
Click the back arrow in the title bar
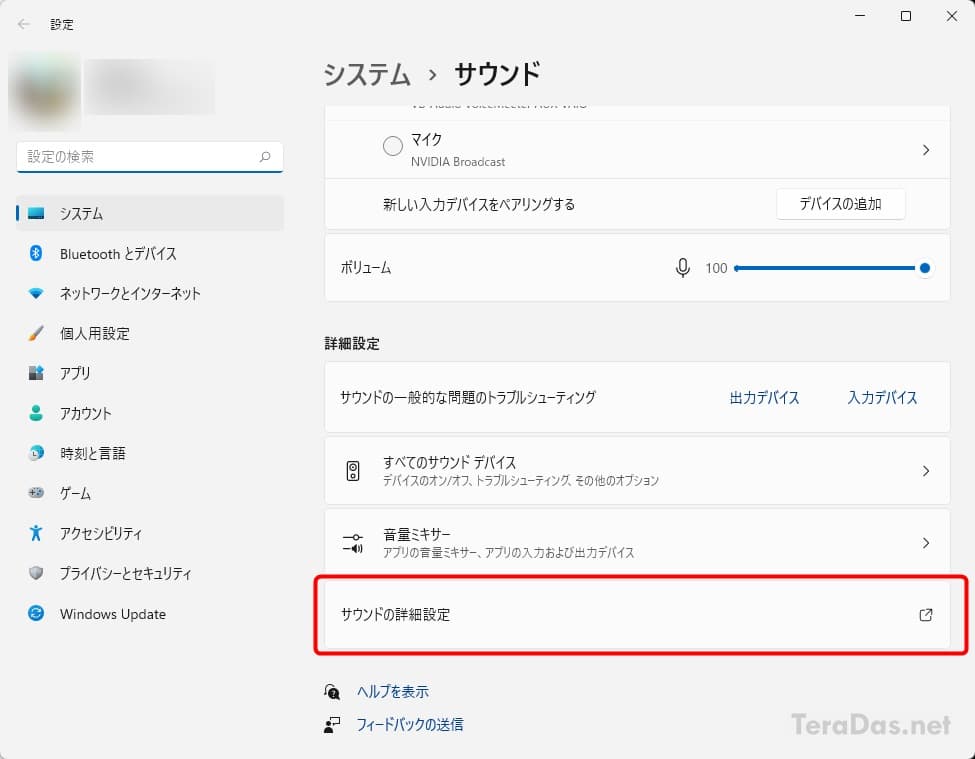coord(24,24)
